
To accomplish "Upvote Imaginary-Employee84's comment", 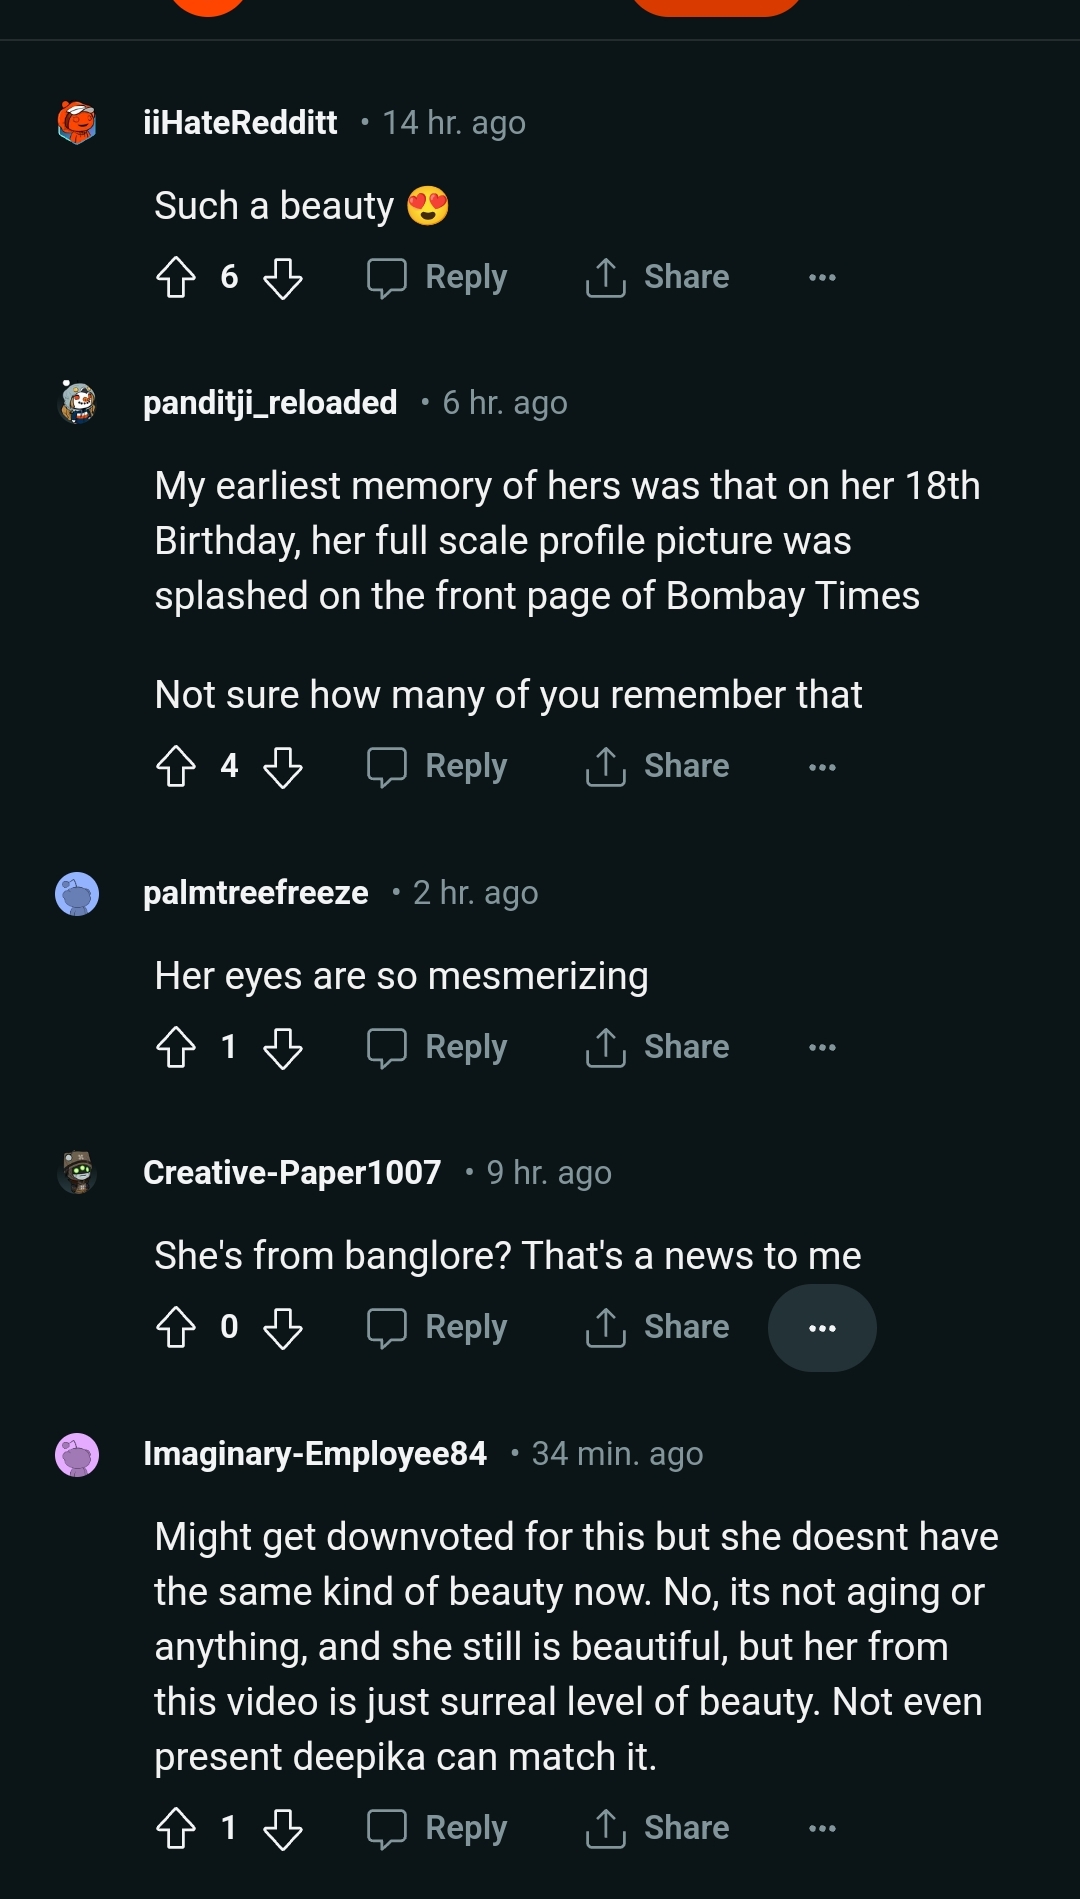I will tap(176, 1829).
